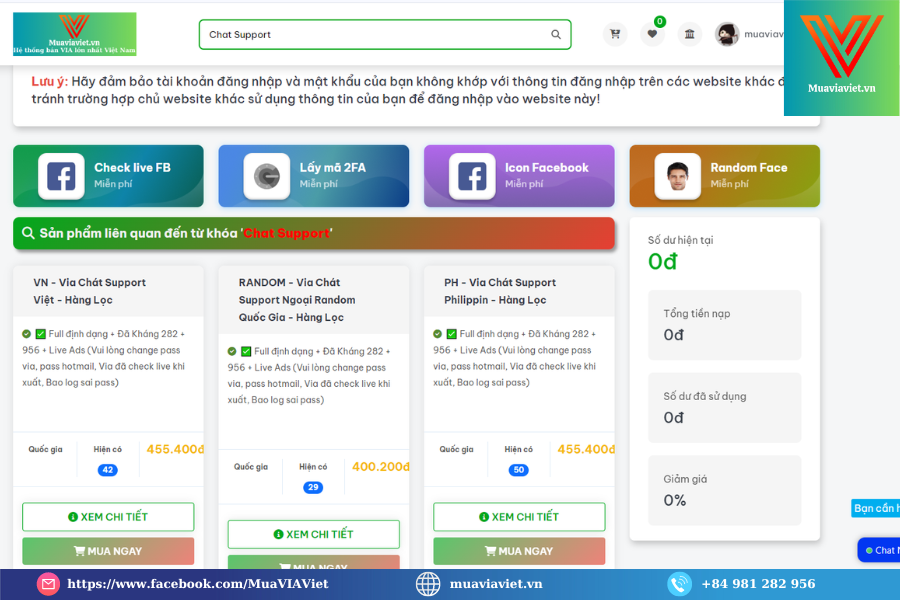Click the mail icon in bottom banner

point(48,584)
